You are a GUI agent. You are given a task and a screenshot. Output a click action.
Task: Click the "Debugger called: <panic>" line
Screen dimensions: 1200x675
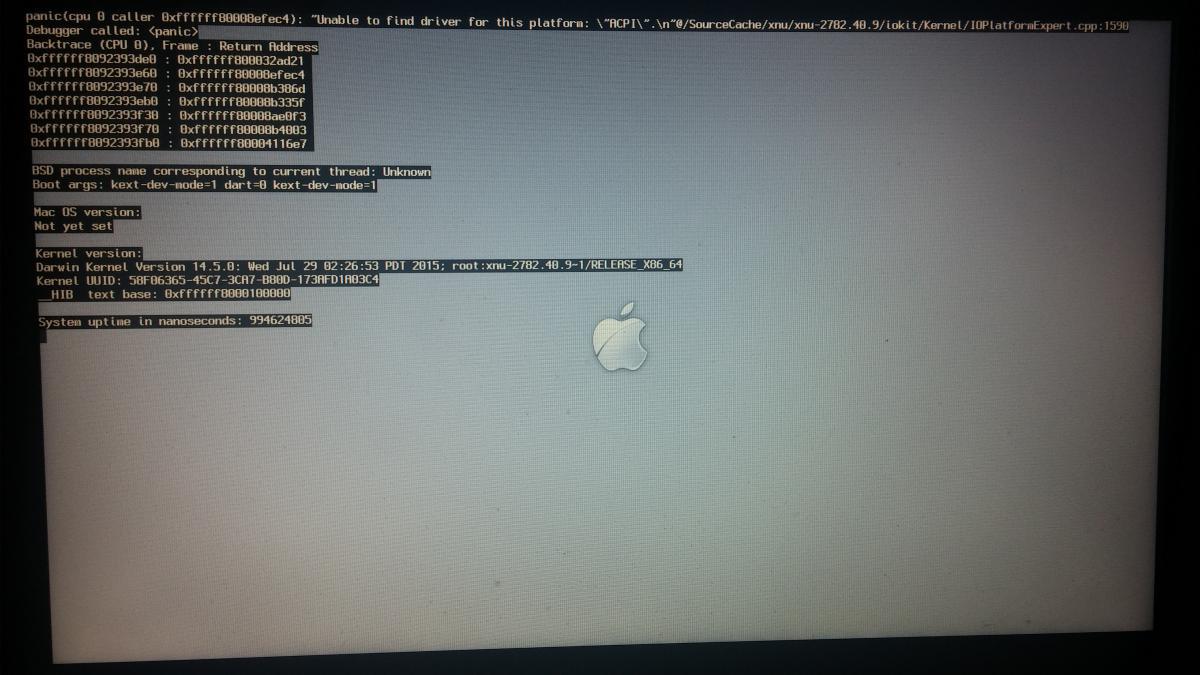pos(112,33)
